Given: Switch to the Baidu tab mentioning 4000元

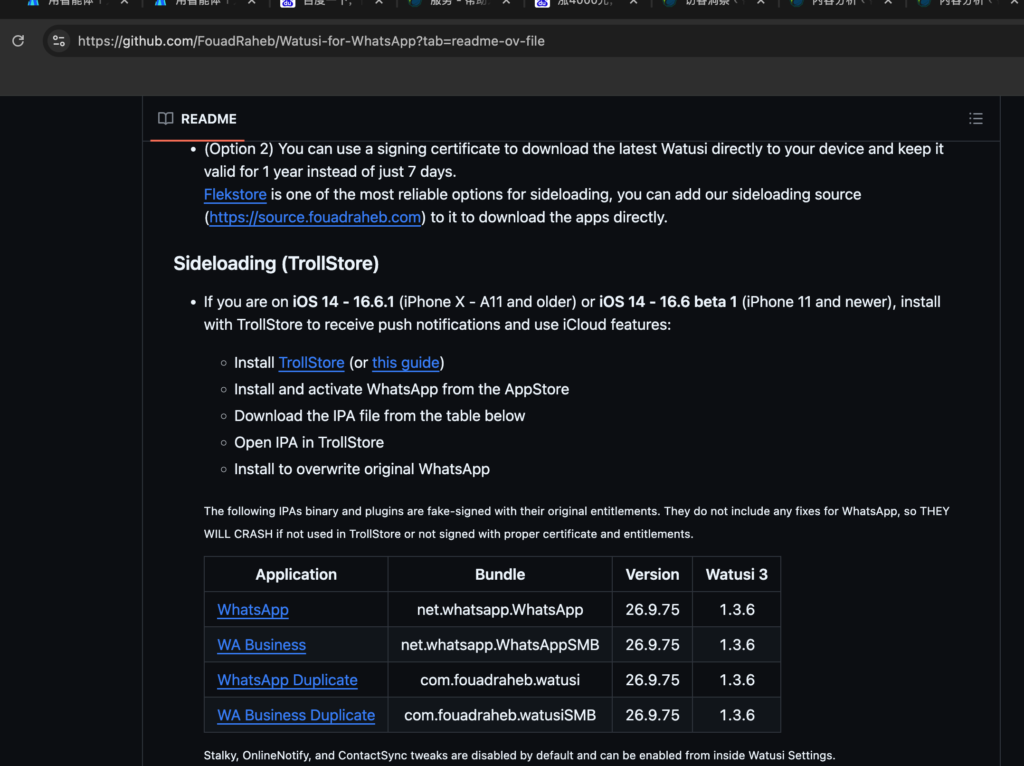Looking at the screenshot, I should point(575,3).
